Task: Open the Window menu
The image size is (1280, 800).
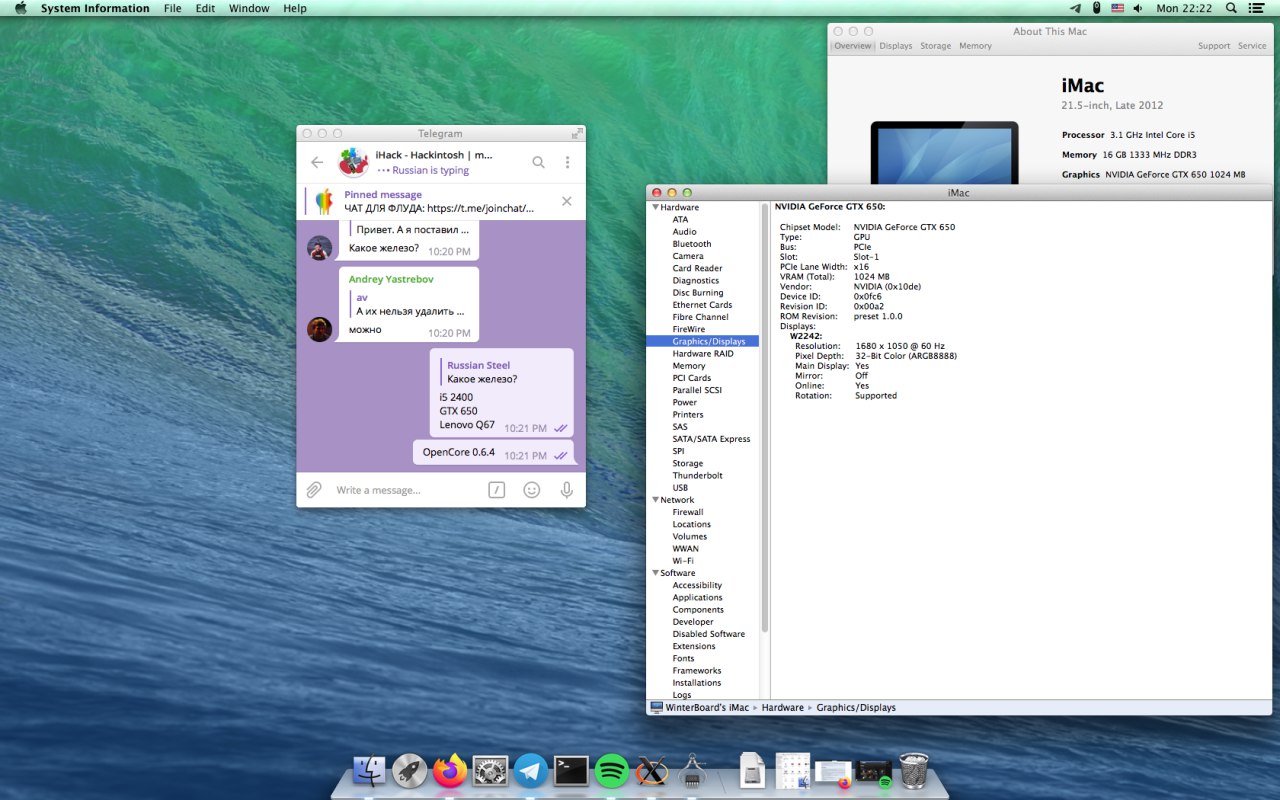Action: tap(249, 8)
